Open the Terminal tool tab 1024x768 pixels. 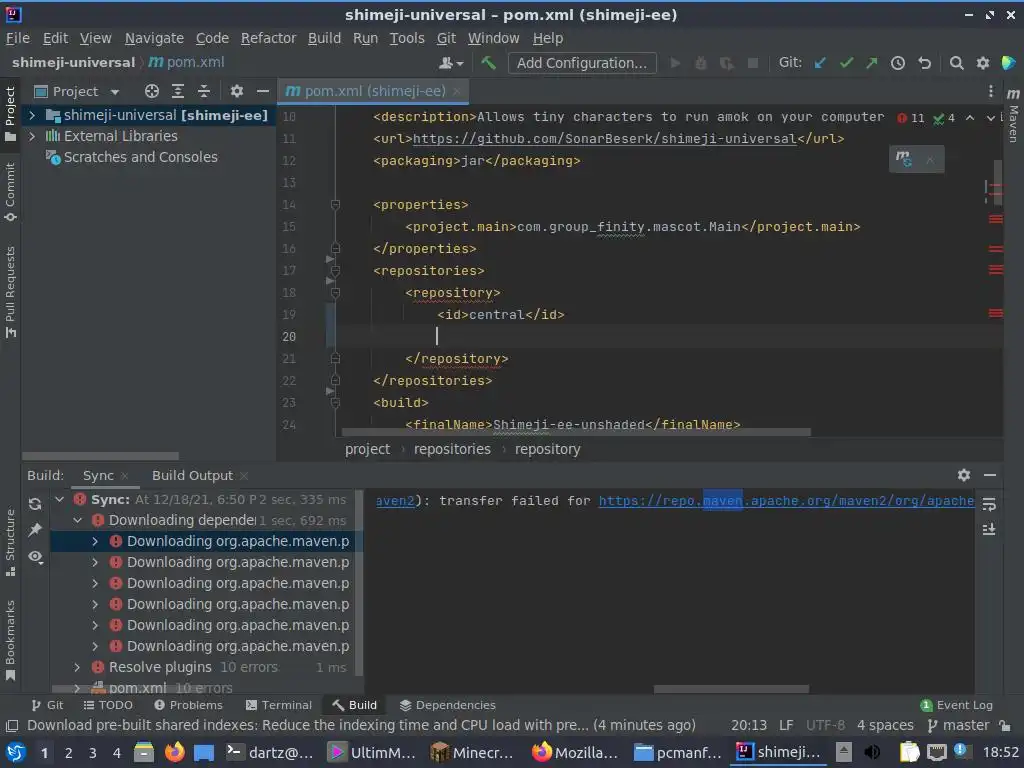[279, 705]
